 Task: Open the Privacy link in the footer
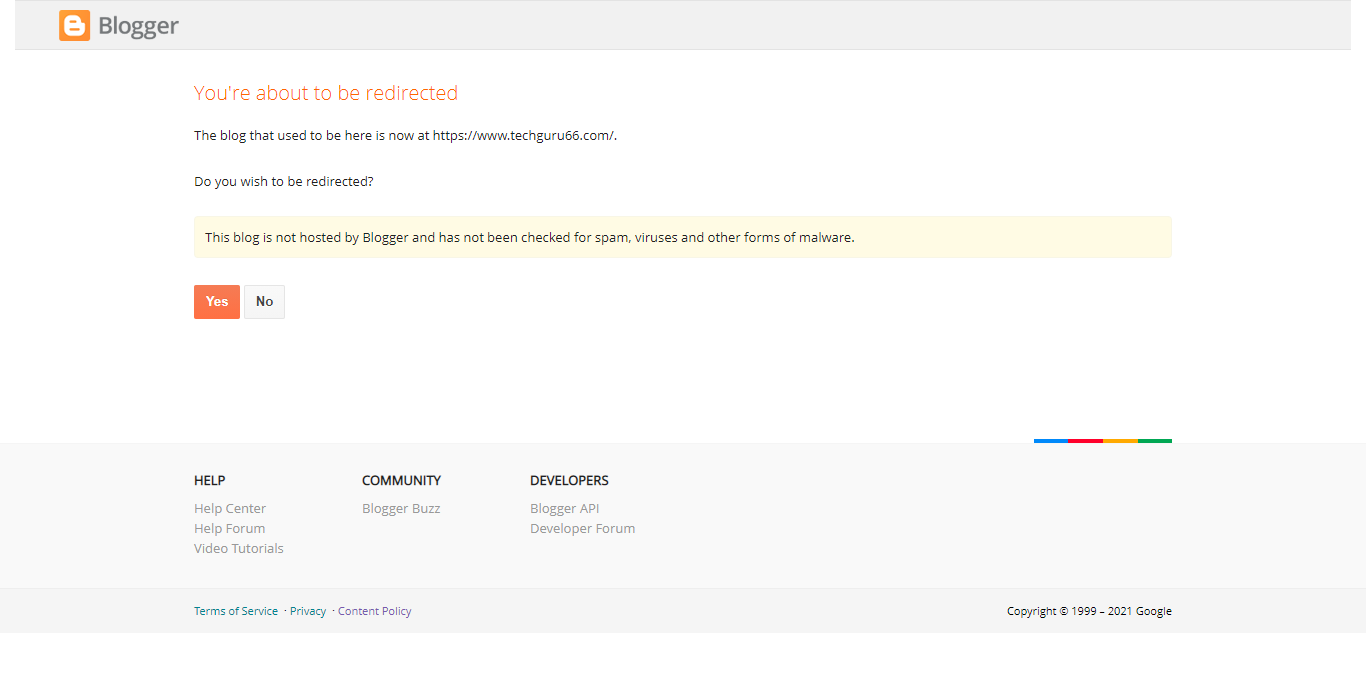308,611
